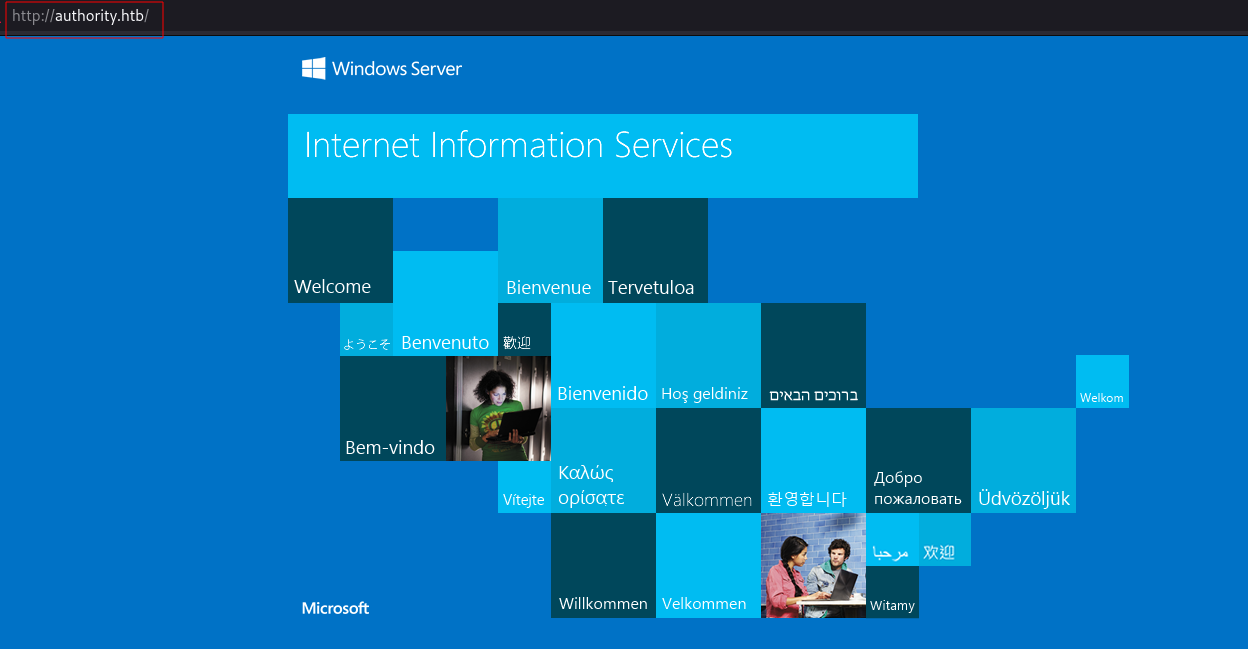Click the "Bienvenido" tile
The image size is (1248, 649).
(603, 355)
